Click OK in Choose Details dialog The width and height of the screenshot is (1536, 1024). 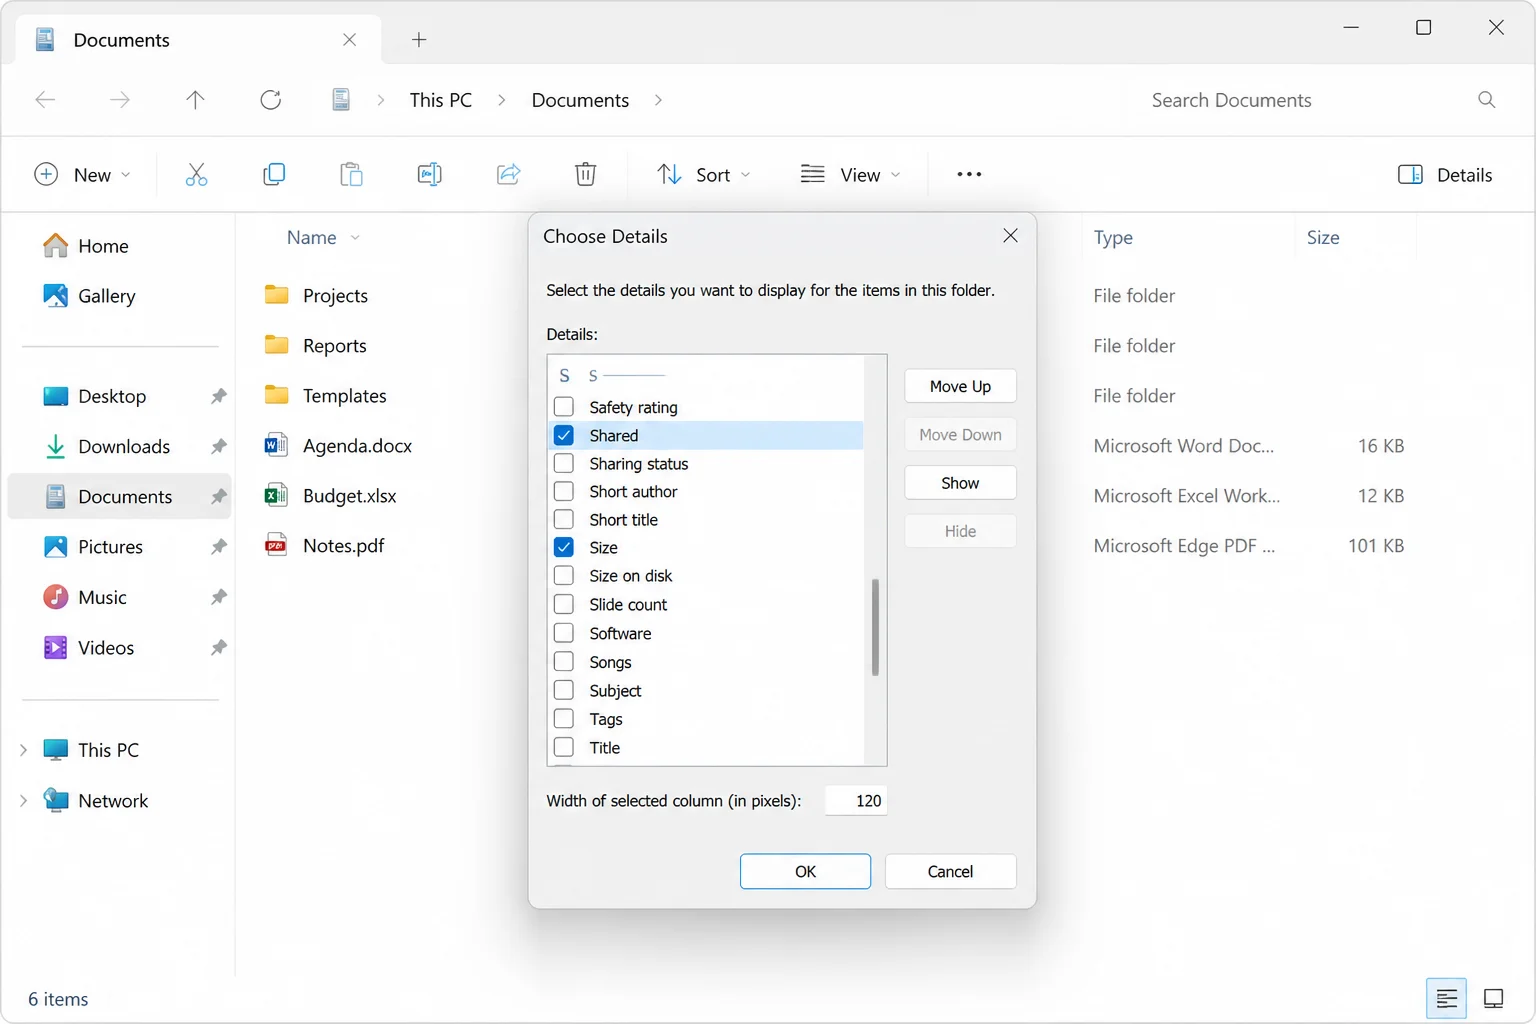click(805, 871)
